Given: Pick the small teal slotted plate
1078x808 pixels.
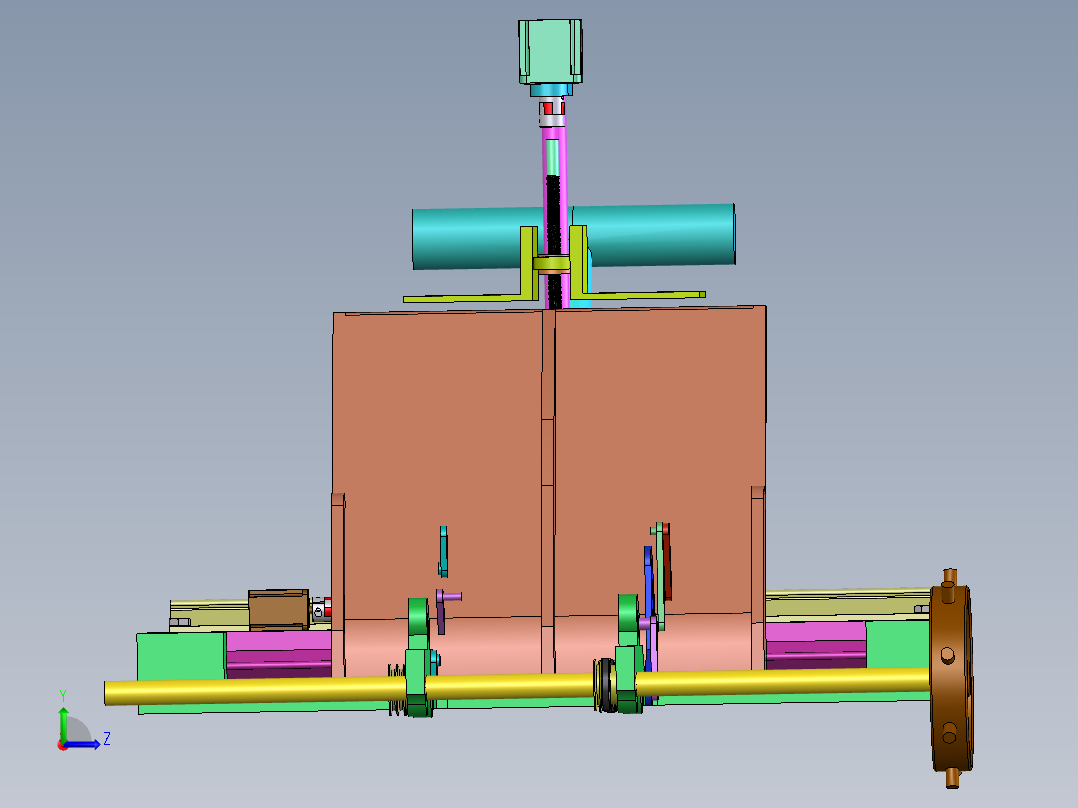Looking at the screenshot, I should click(x=443, y=552).
